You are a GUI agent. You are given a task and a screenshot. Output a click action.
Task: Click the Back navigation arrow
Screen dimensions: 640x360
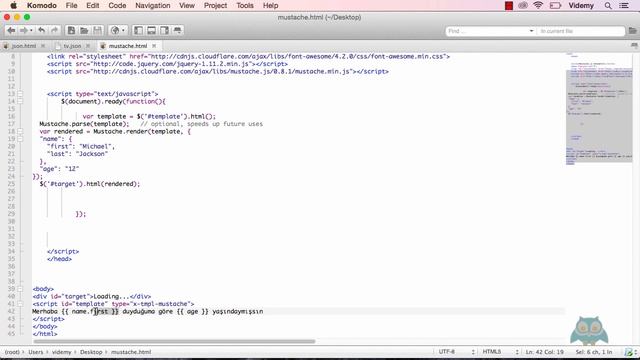(x=11, y=31)
